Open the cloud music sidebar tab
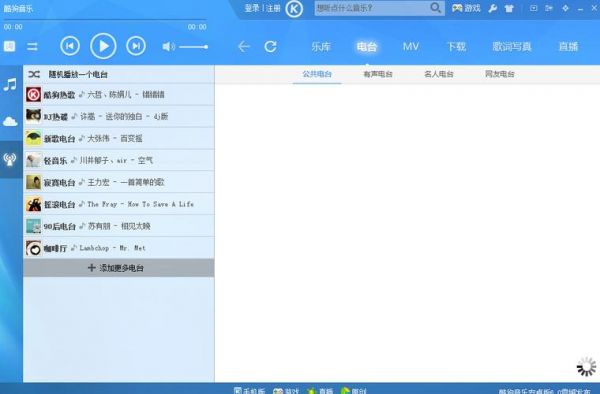Viewport: 600px width, 394px height. (10, 122)
